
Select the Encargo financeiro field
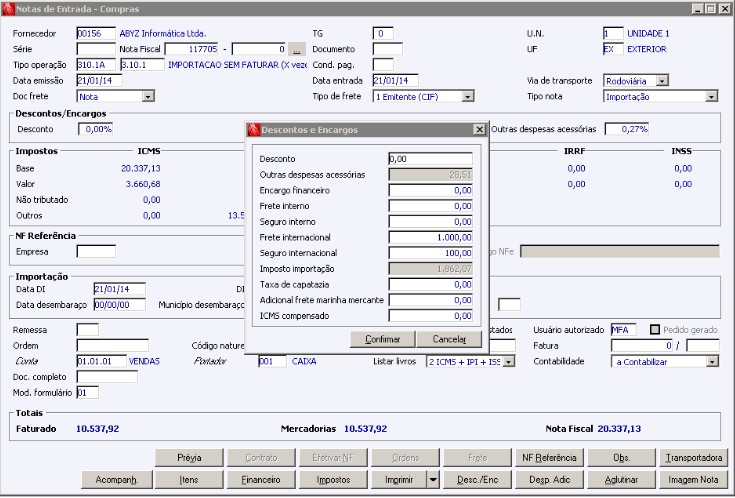tap(430, 190)
